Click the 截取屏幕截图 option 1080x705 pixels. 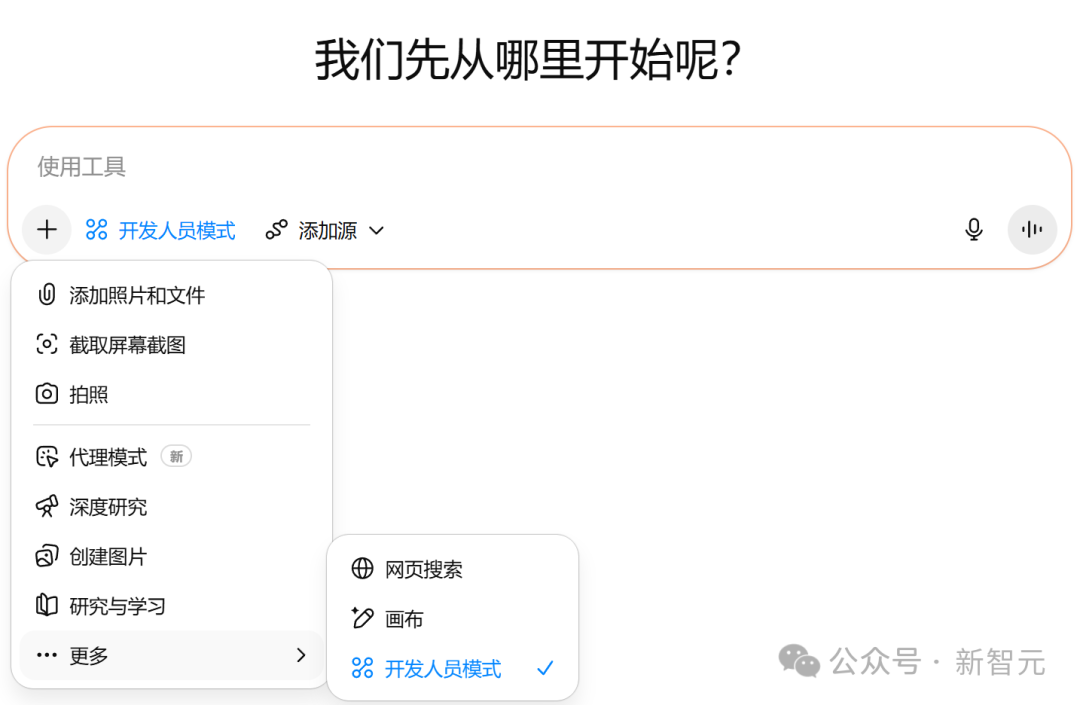click(127, 345)
